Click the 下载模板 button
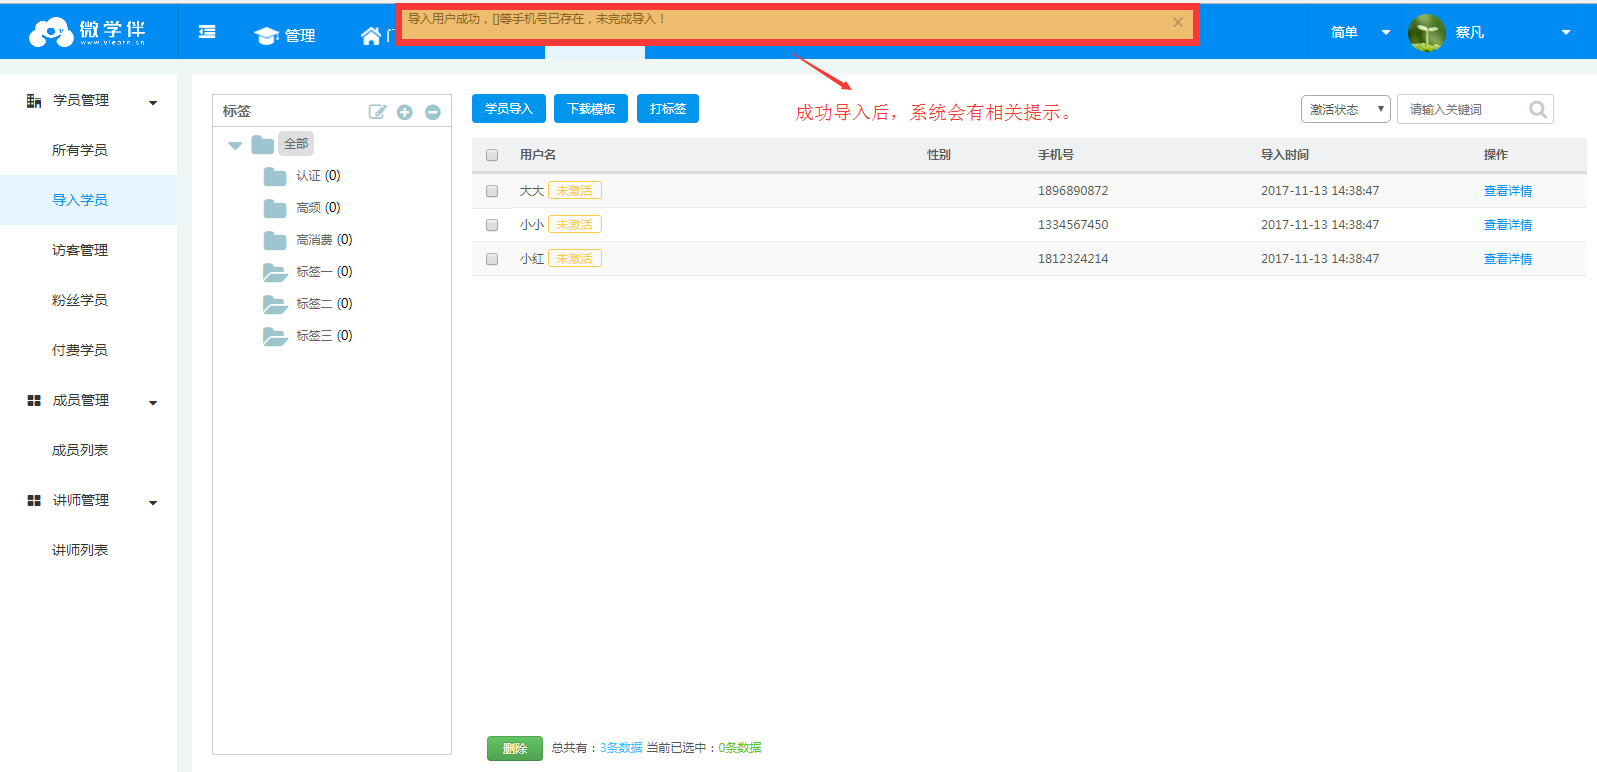The image size is (1597, 772). (591, 108)
